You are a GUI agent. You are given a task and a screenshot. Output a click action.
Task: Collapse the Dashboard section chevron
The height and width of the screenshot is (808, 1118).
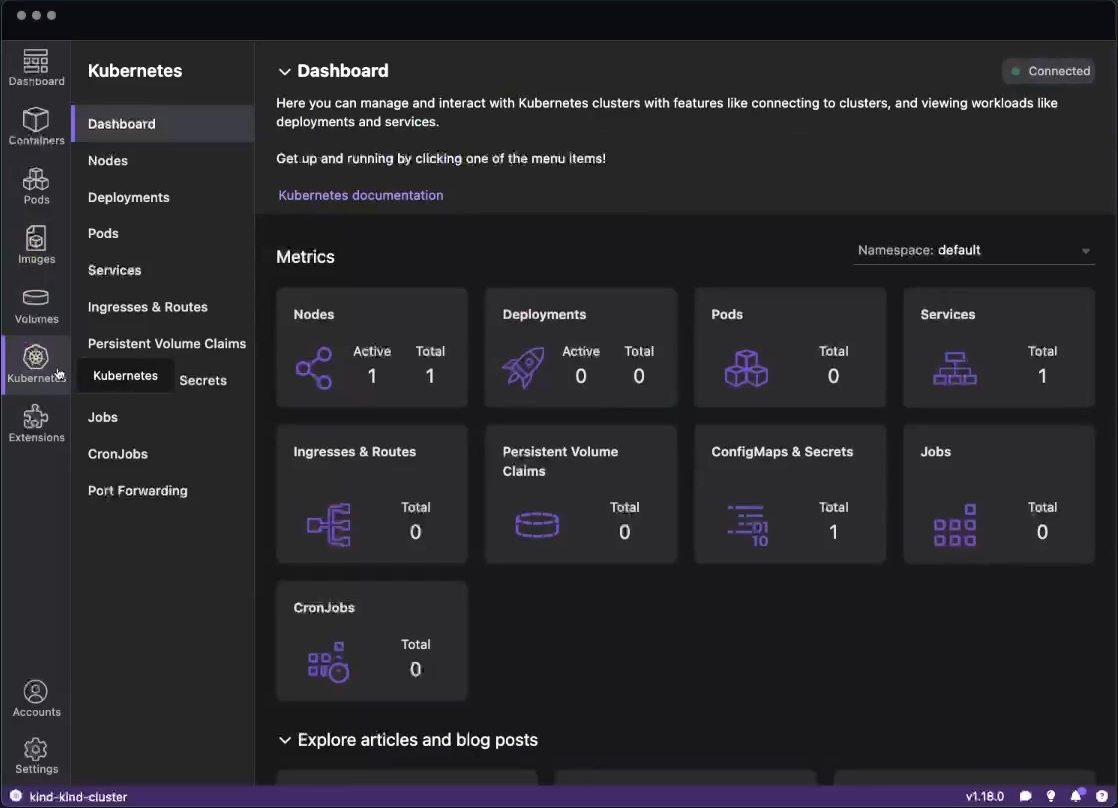coord(285,71)
